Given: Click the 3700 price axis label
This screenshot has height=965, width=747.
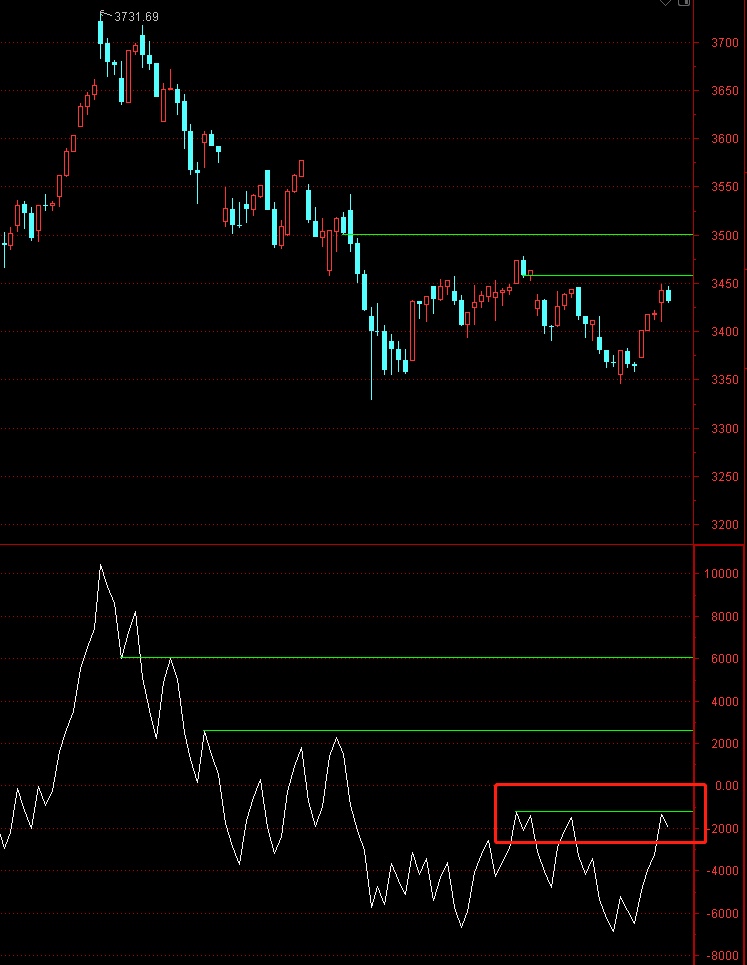Looking at the screenshot, I should 724,42.
